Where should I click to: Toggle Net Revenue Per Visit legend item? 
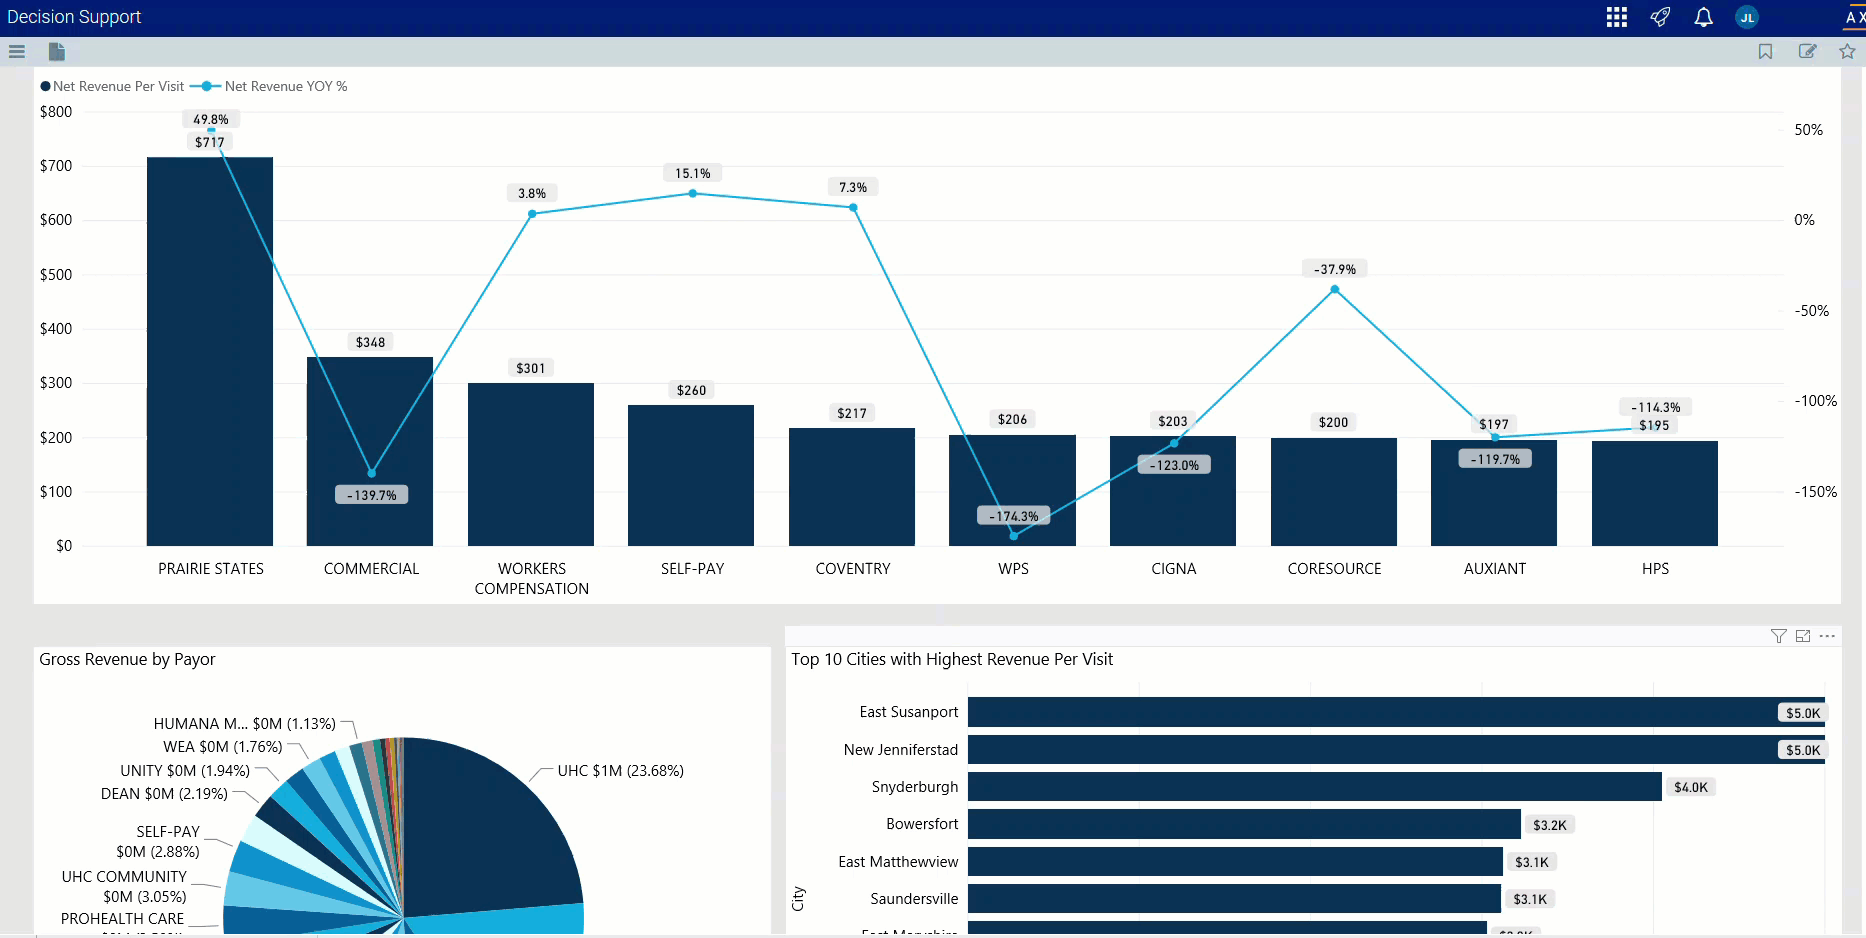pos(112,87)
